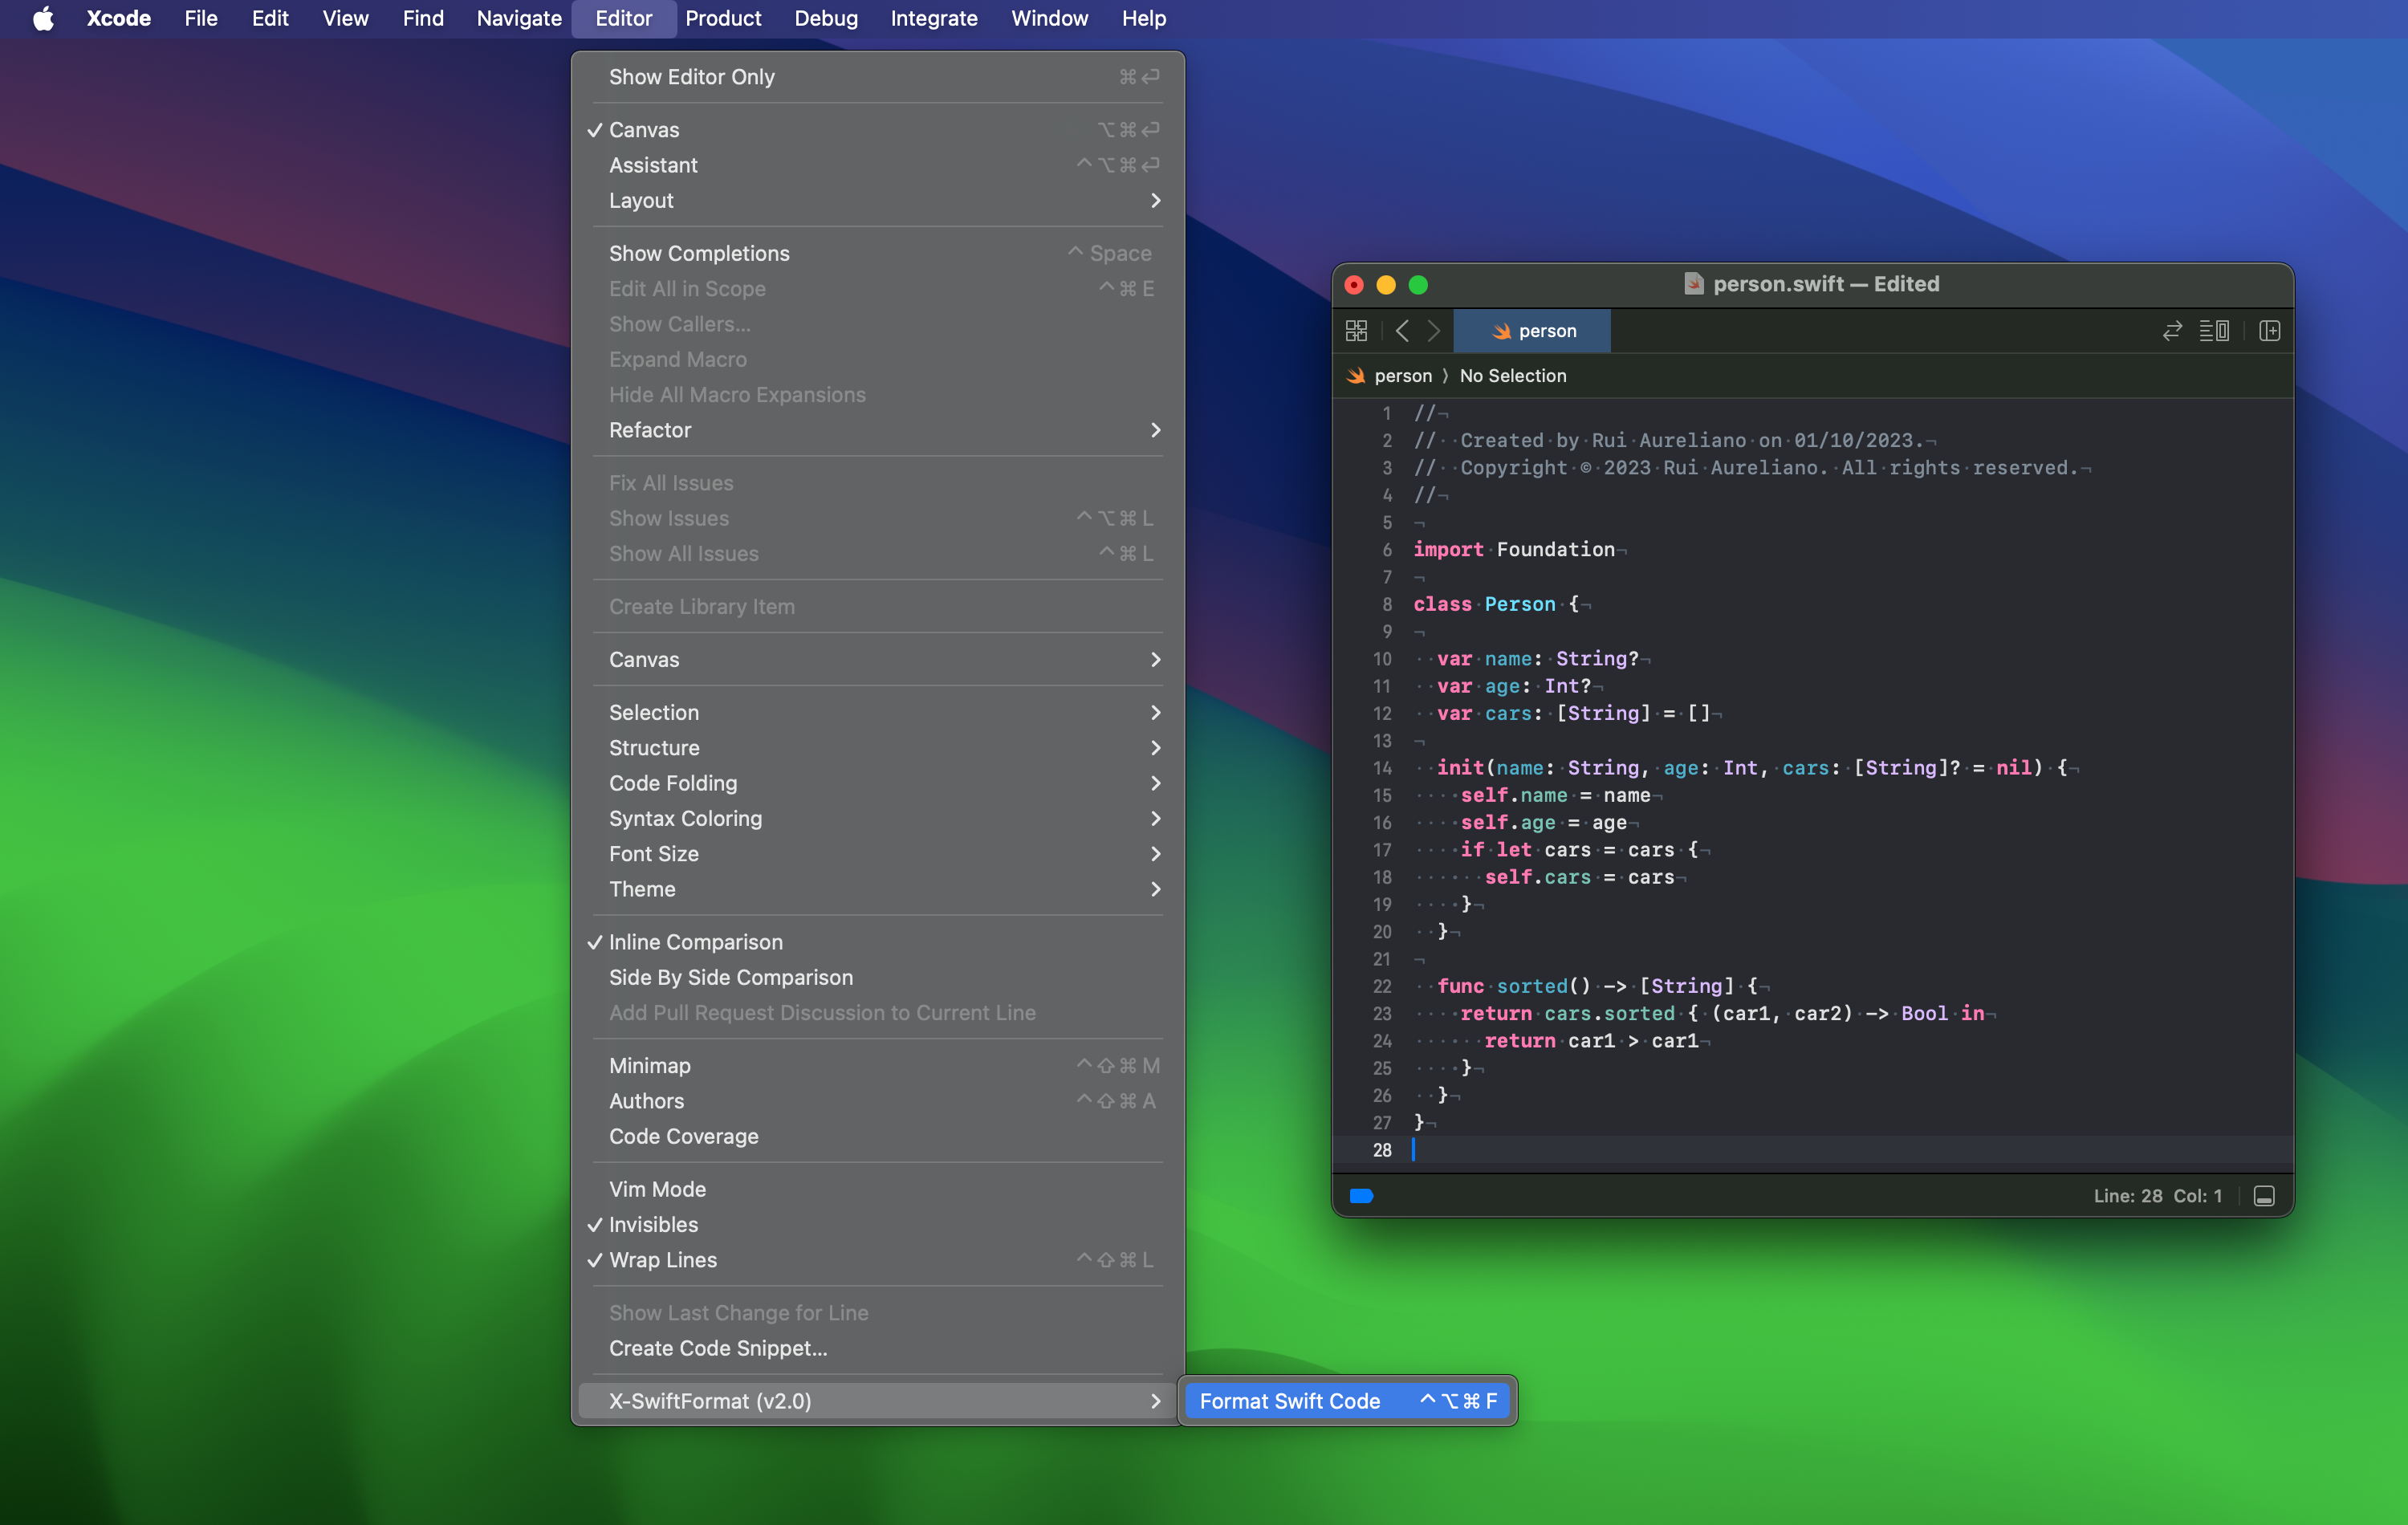Image resolution: width=2408 pixels, height=1525 pixels.
Task: Close the person.swift window
Action: tap(1354, 285)
